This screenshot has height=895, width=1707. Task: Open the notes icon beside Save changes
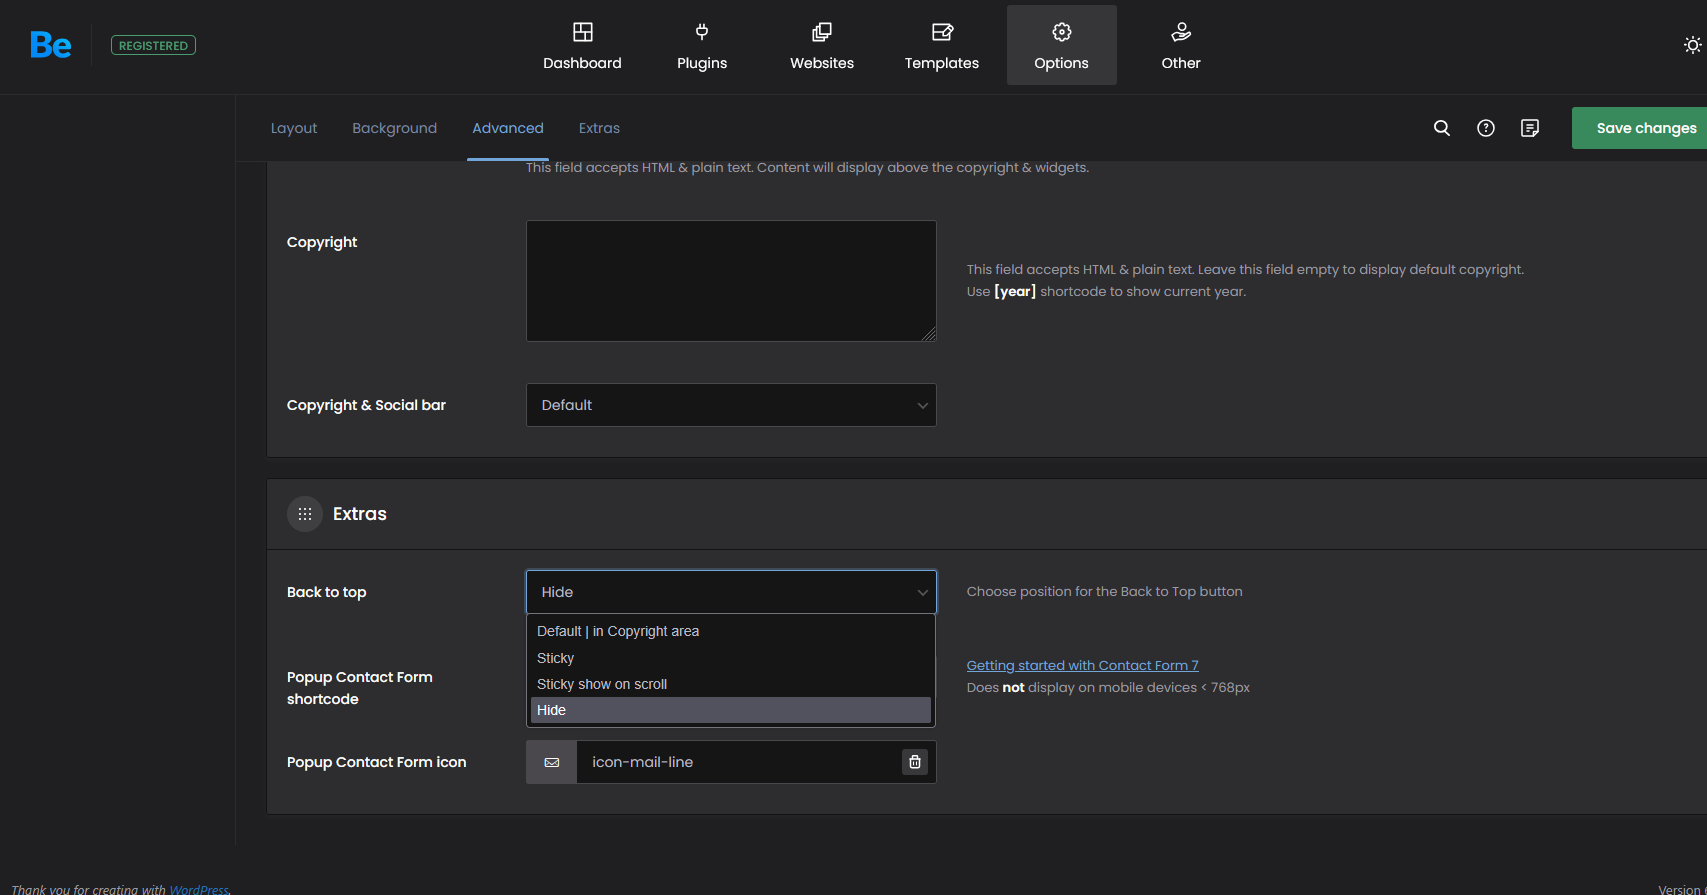(1530, 128)
